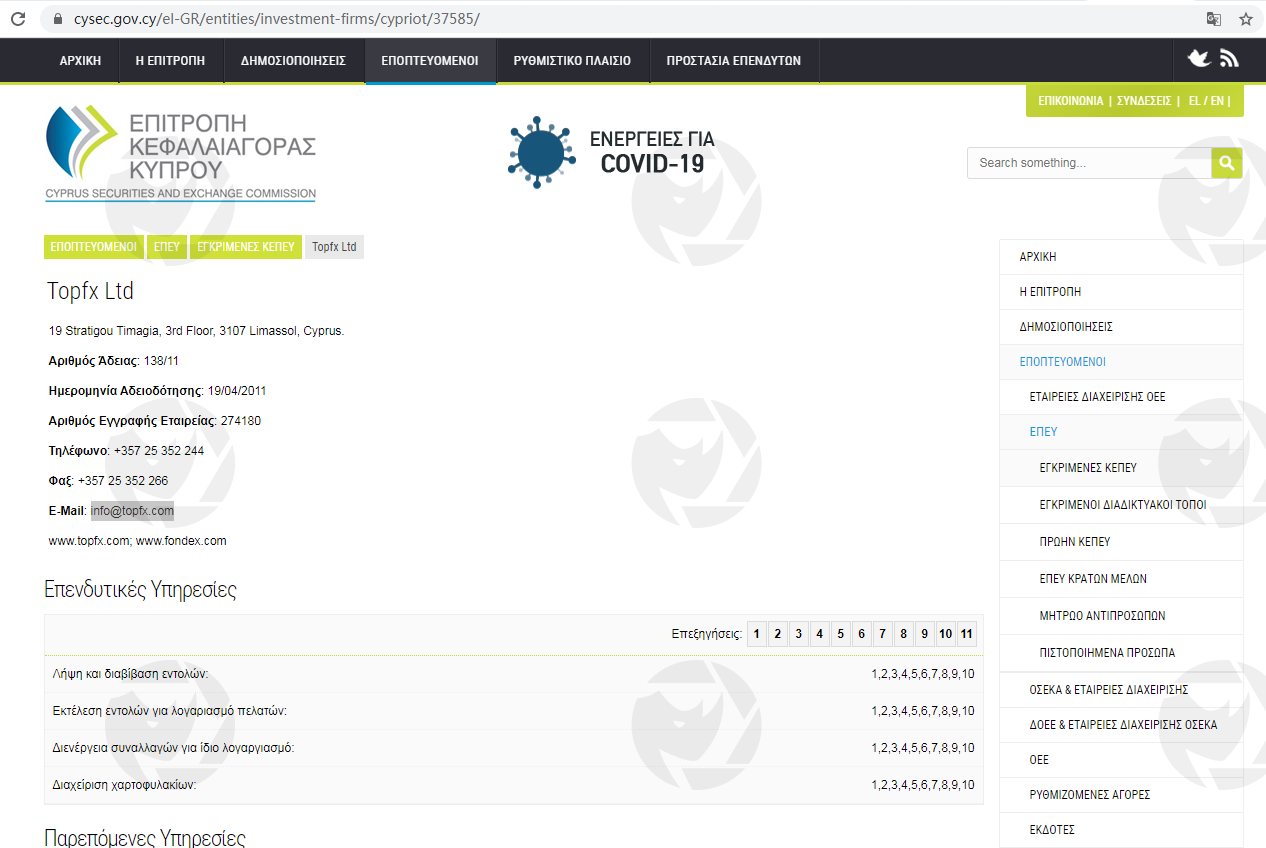Open ΠΡΟΣΤΑΣΙΑ ΕΠΕΝΔΥΤΩΝ in top menu

pyautogui.click(x=734, y=61)
